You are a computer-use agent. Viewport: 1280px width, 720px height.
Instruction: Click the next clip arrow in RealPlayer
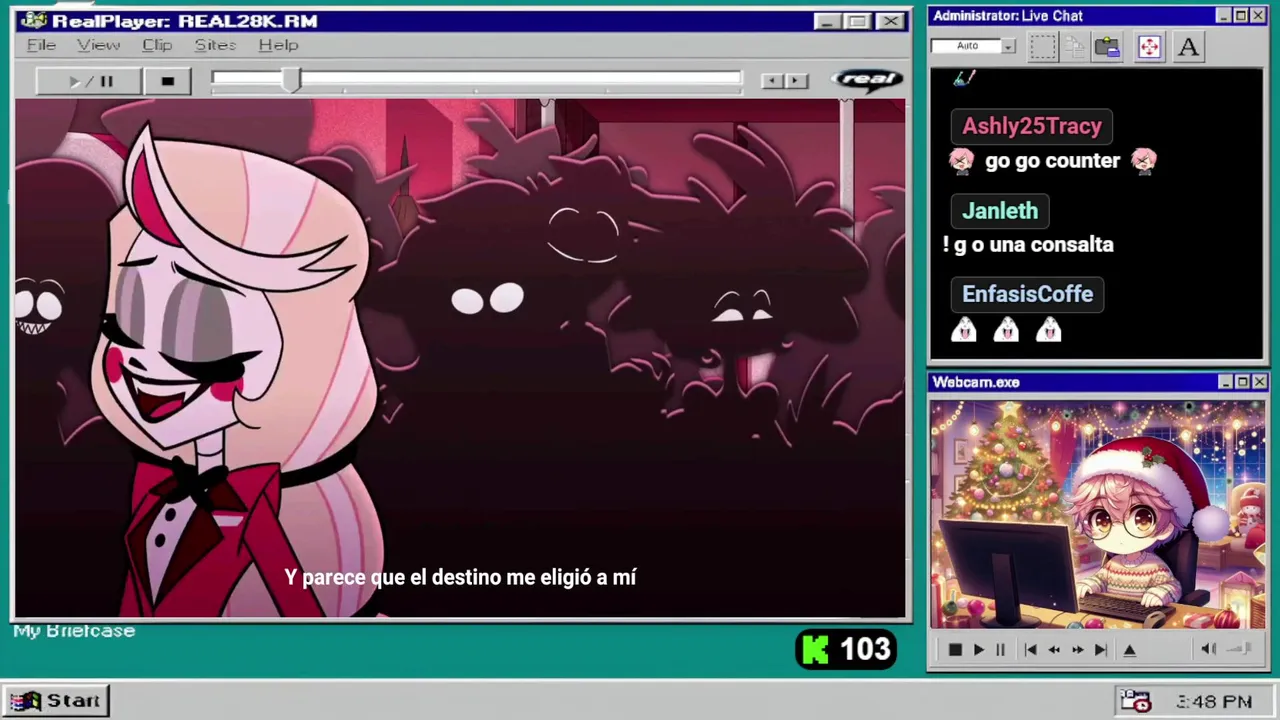tap(796, 81)
